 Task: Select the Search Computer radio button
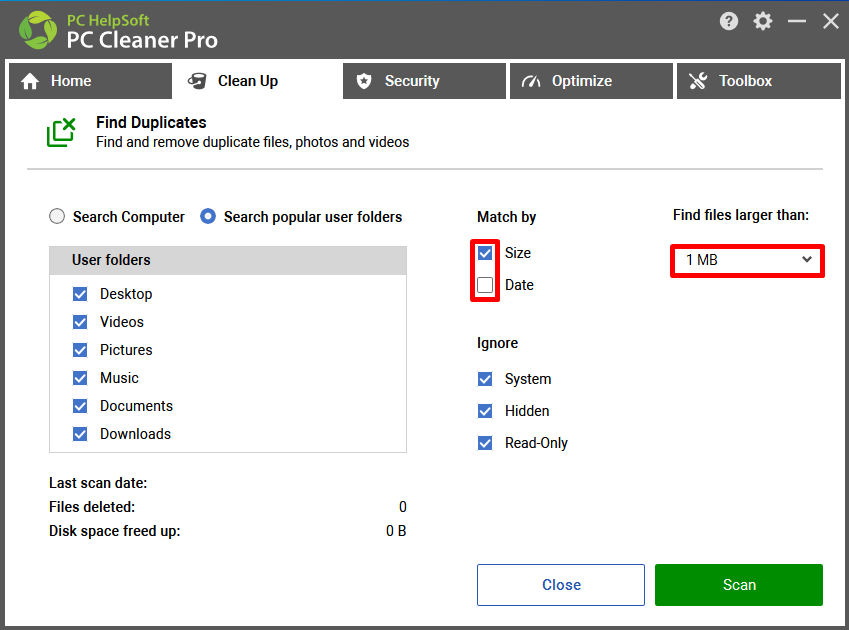click(x=57, y=216)
